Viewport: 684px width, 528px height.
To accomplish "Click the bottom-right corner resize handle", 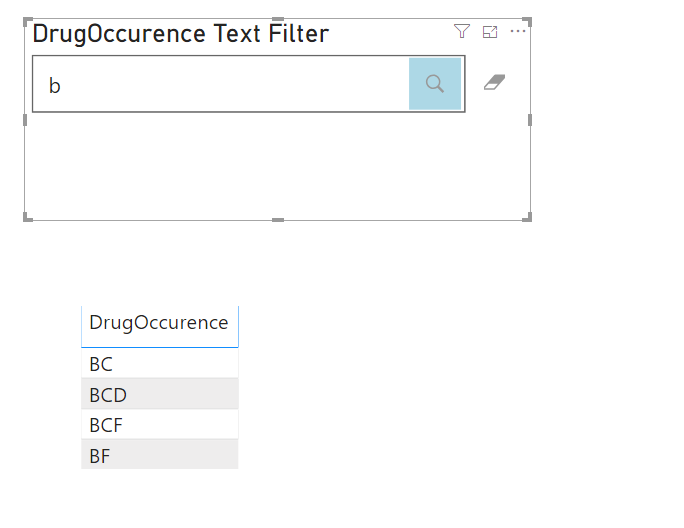I will click(527, 218).
